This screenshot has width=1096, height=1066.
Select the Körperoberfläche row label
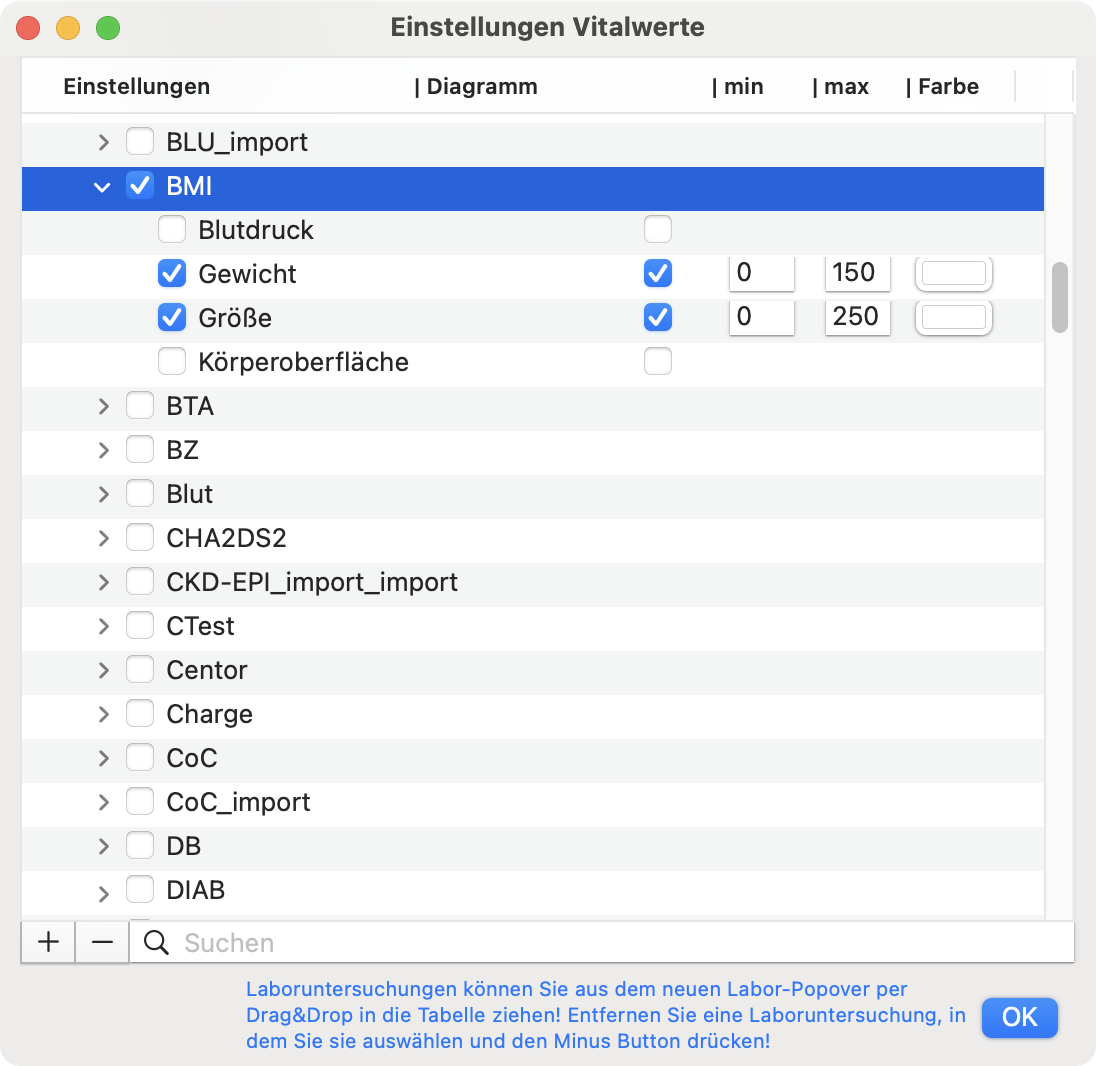[303, 362]
